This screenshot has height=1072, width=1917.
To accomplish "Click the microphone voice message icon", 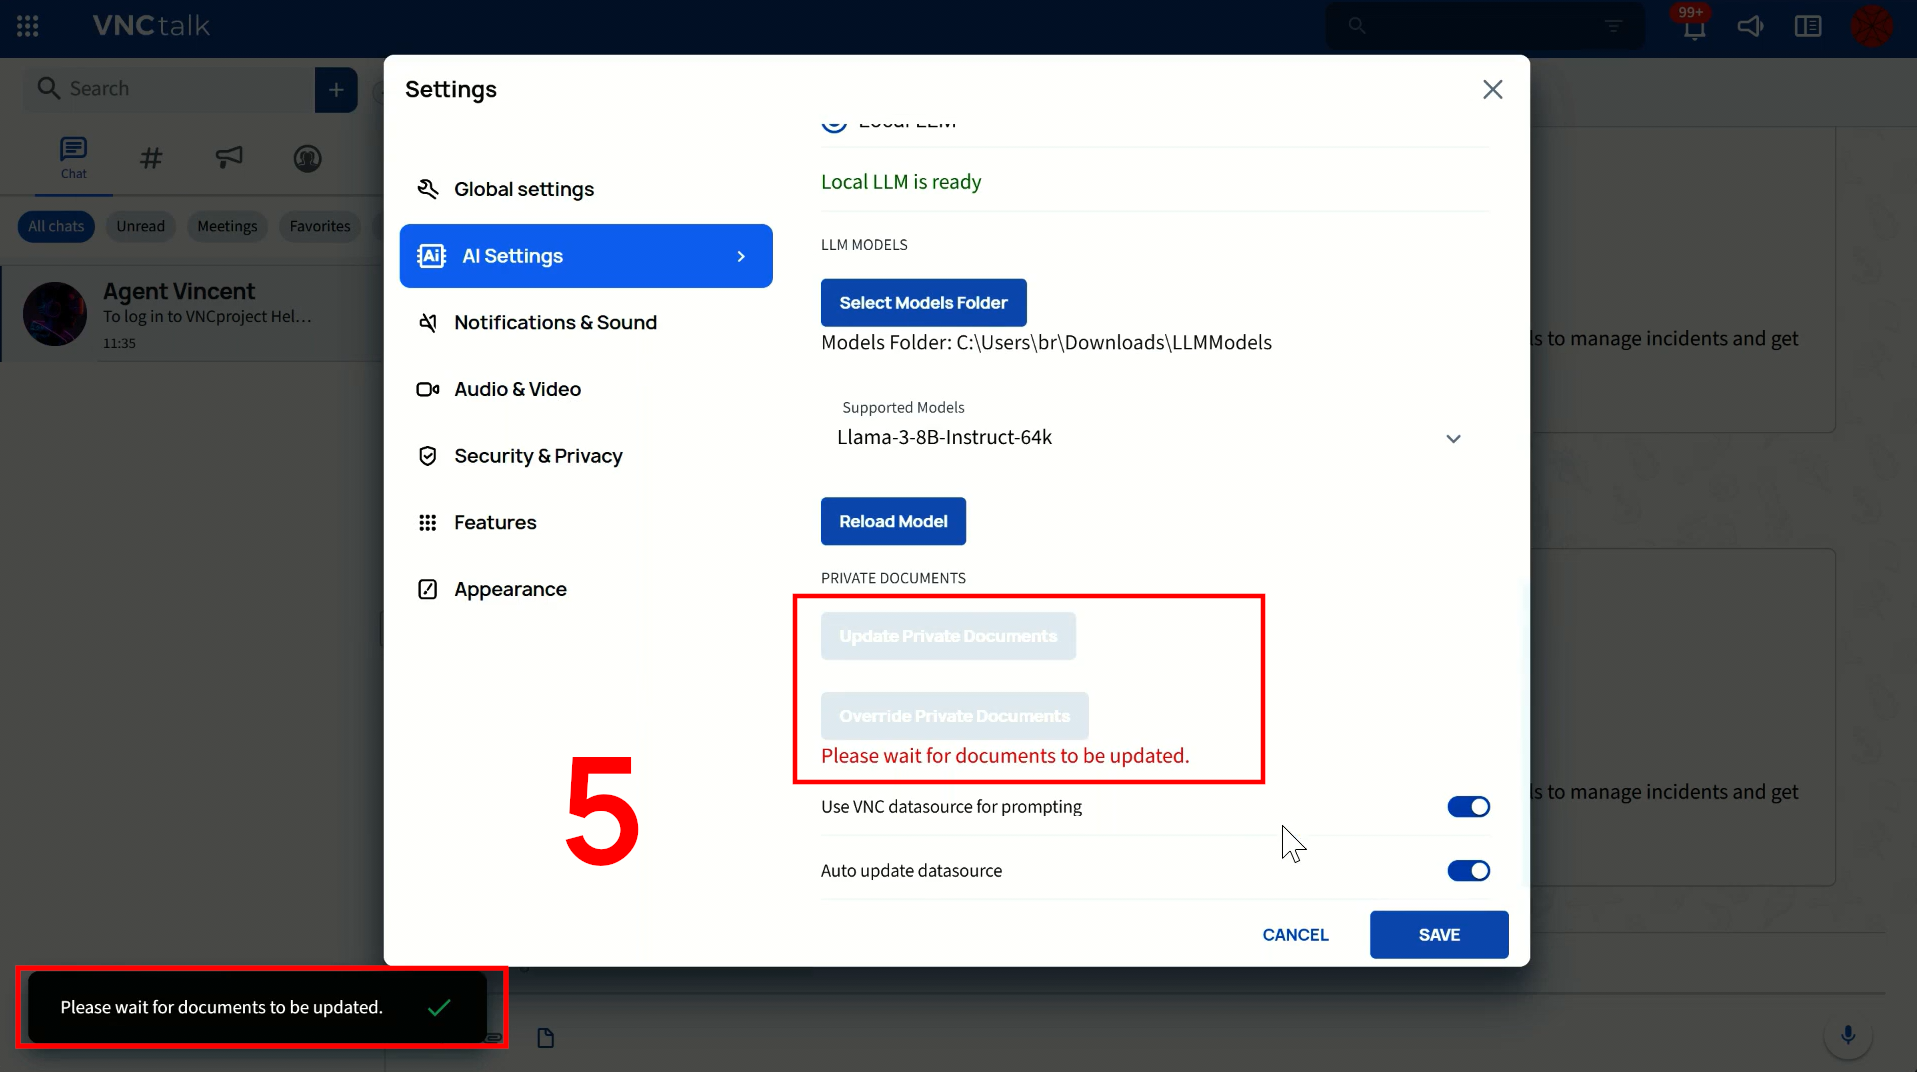I will (1847, 1035).
